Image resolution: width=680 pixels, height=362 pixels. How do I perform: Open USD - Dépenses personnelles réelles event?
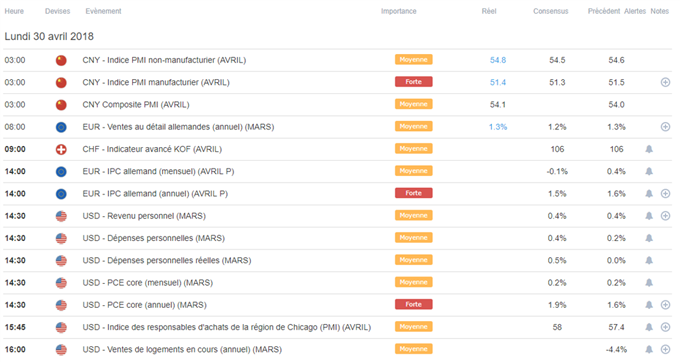167,261
